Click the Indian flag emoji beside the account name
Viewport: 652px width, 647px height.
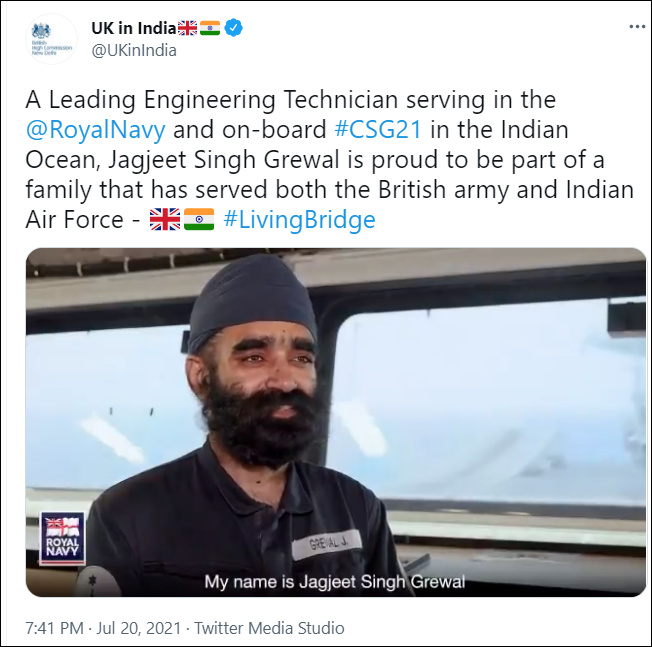coord(210,28)
